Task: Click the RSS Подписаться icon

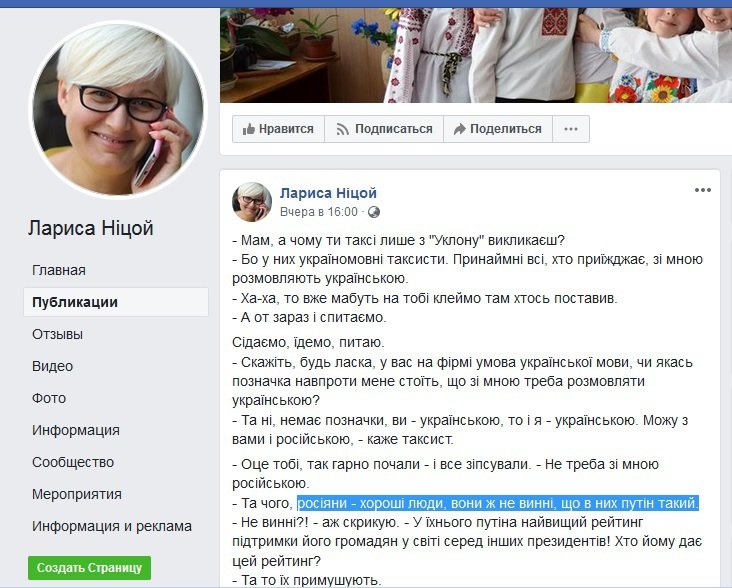Action: click(x=343, y=129)
